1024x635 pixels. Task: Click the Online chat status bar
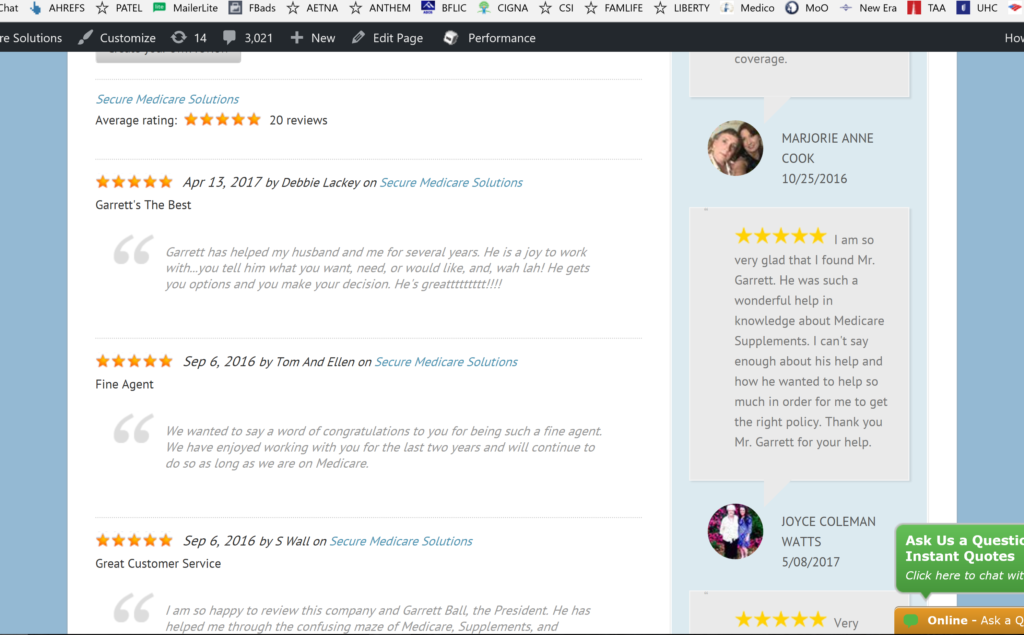pos(960,621)
